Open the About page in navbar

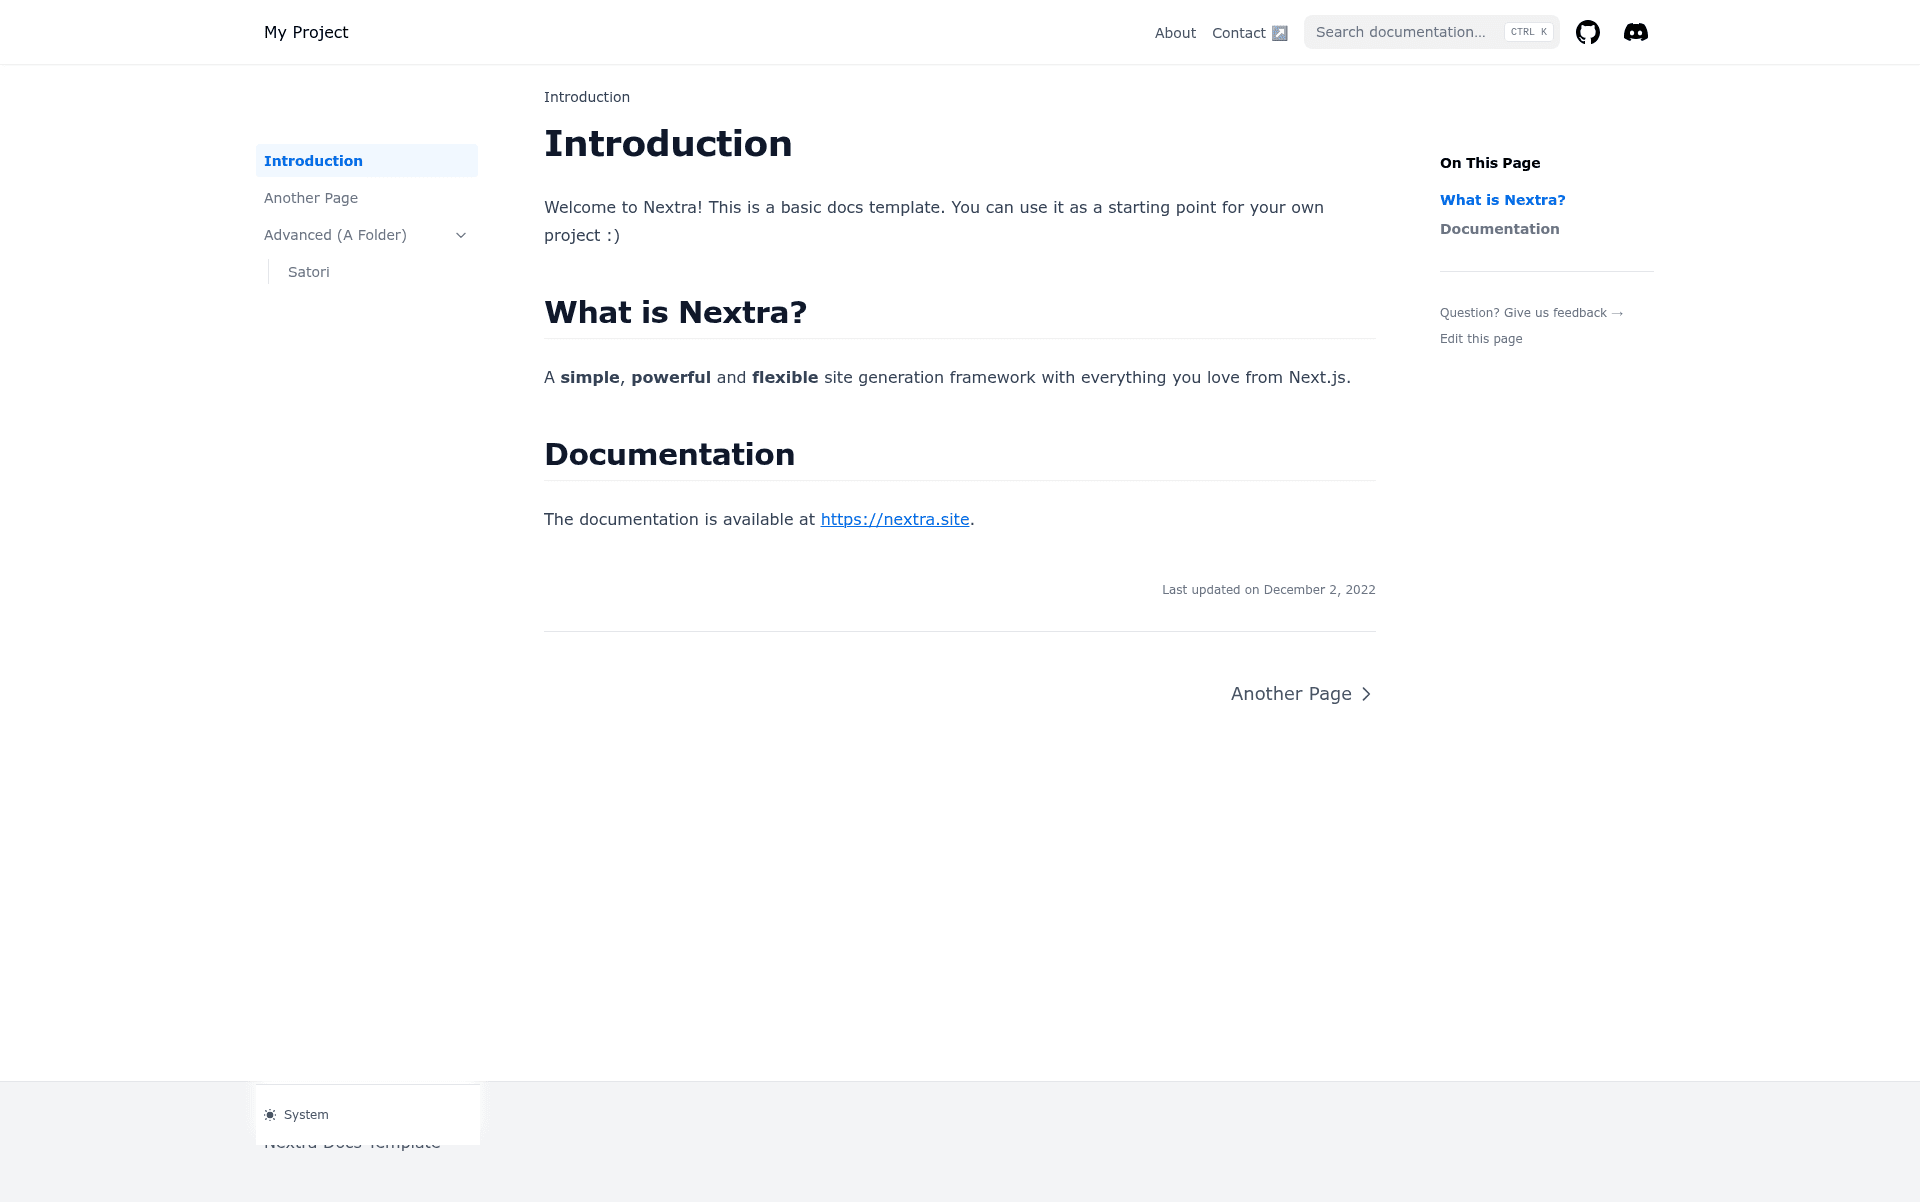1175,33
